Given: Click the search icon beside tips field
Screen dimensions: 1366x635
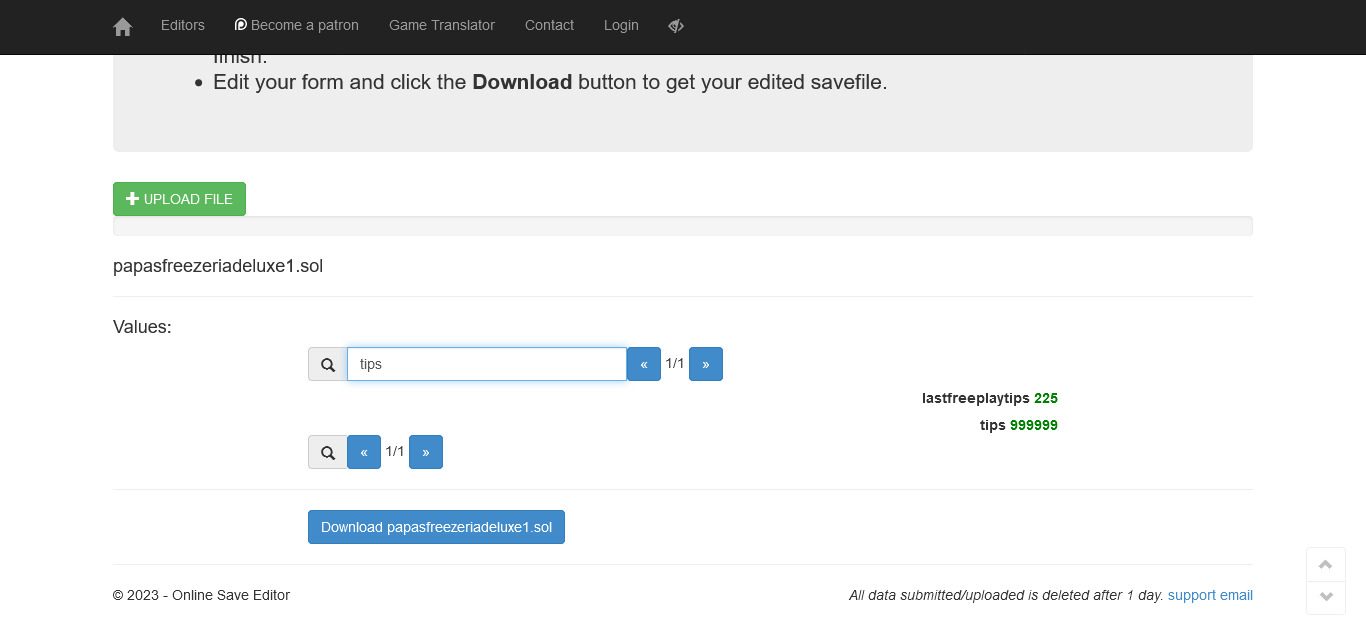Looking at the screenshot, I should click(x=328, y=364).
